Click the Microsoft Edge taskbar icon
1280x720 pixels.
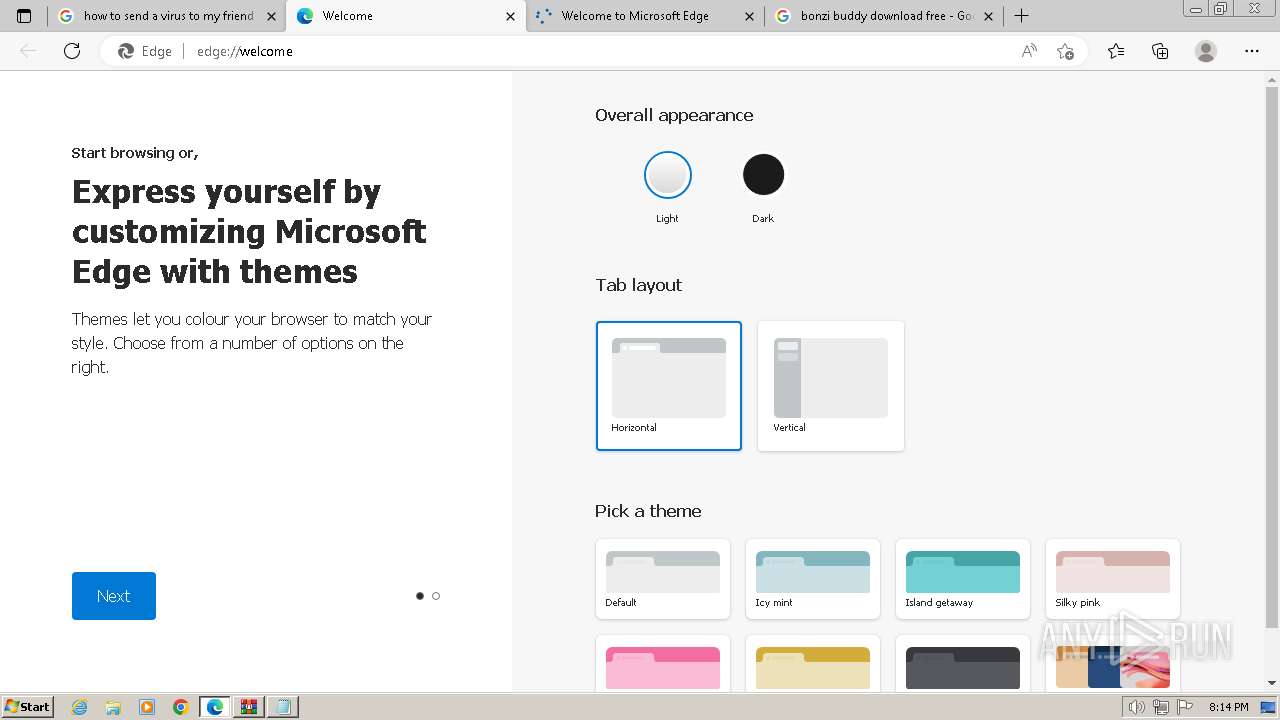215,707
